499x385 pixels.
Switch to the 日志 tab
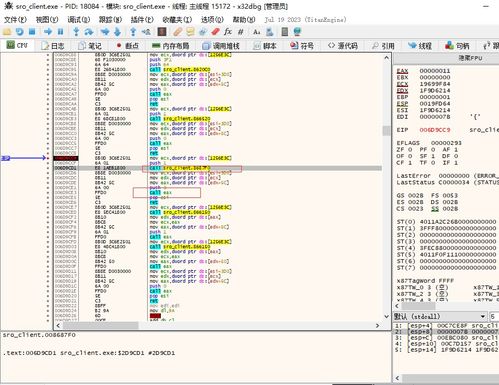click(x=53, y=46)
